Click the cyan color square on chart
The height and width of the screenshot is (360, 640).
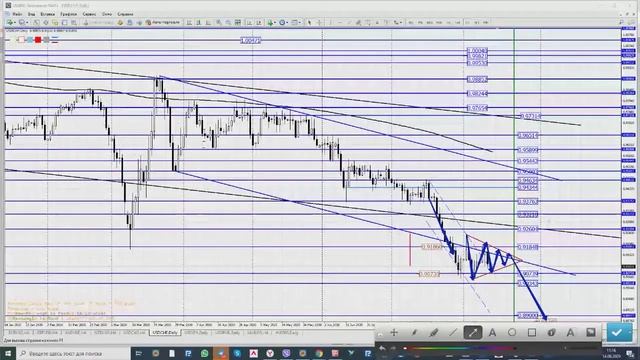pyautogui.click(x=30, y=40)
